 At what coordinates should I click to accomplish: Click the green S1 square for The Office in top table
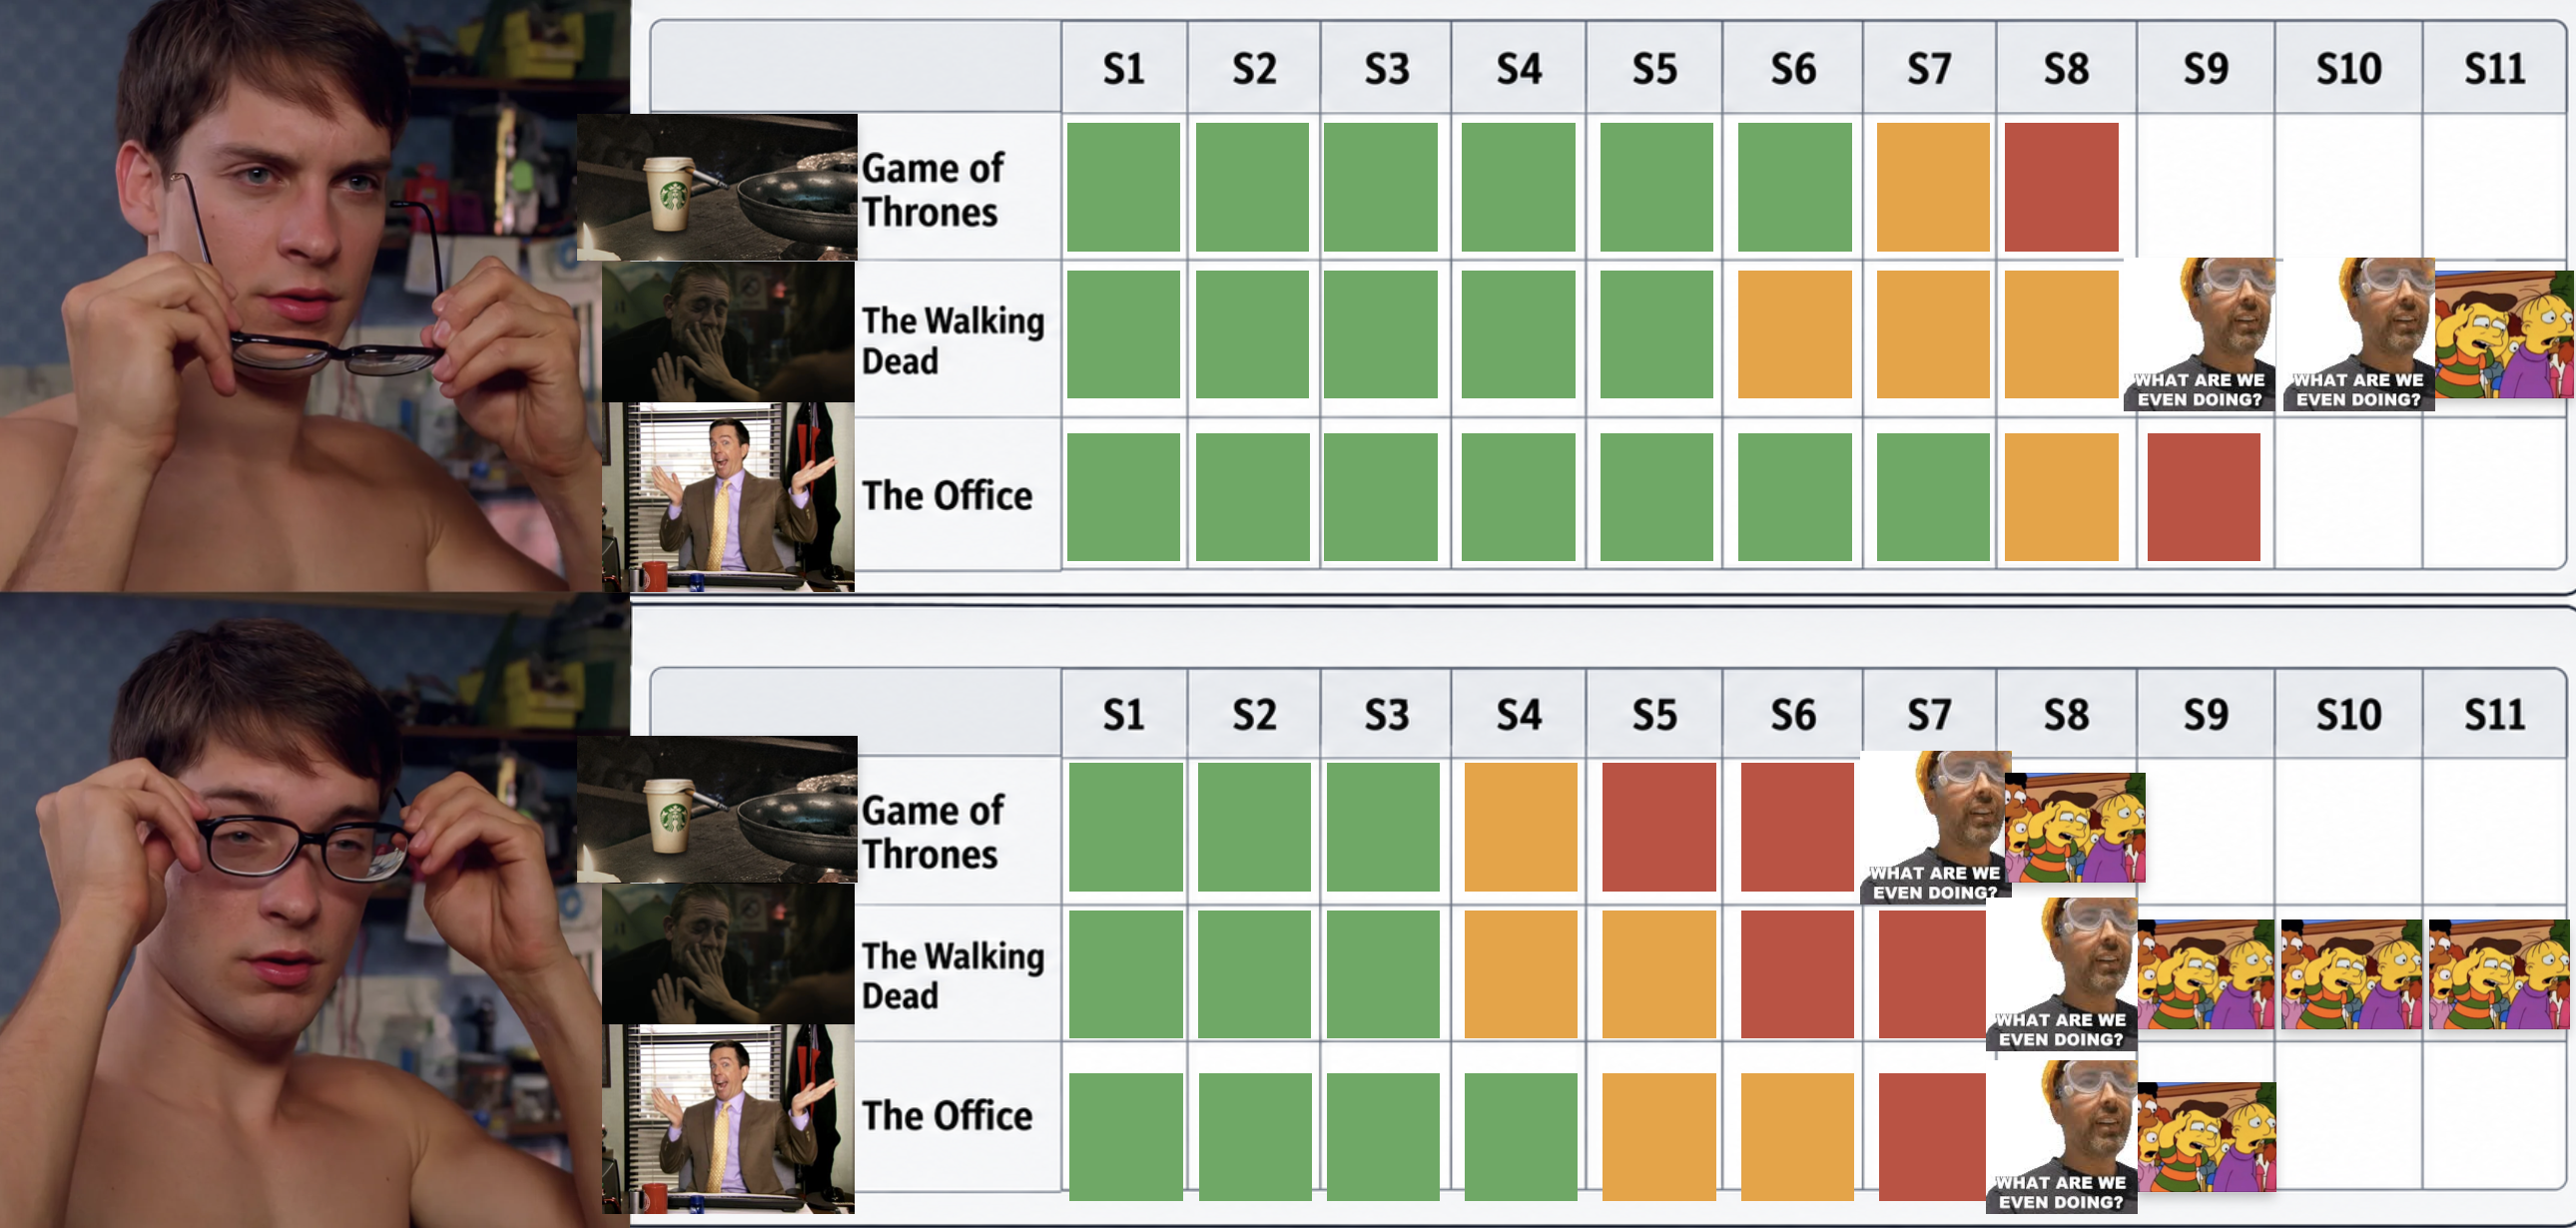[1123, 497]
